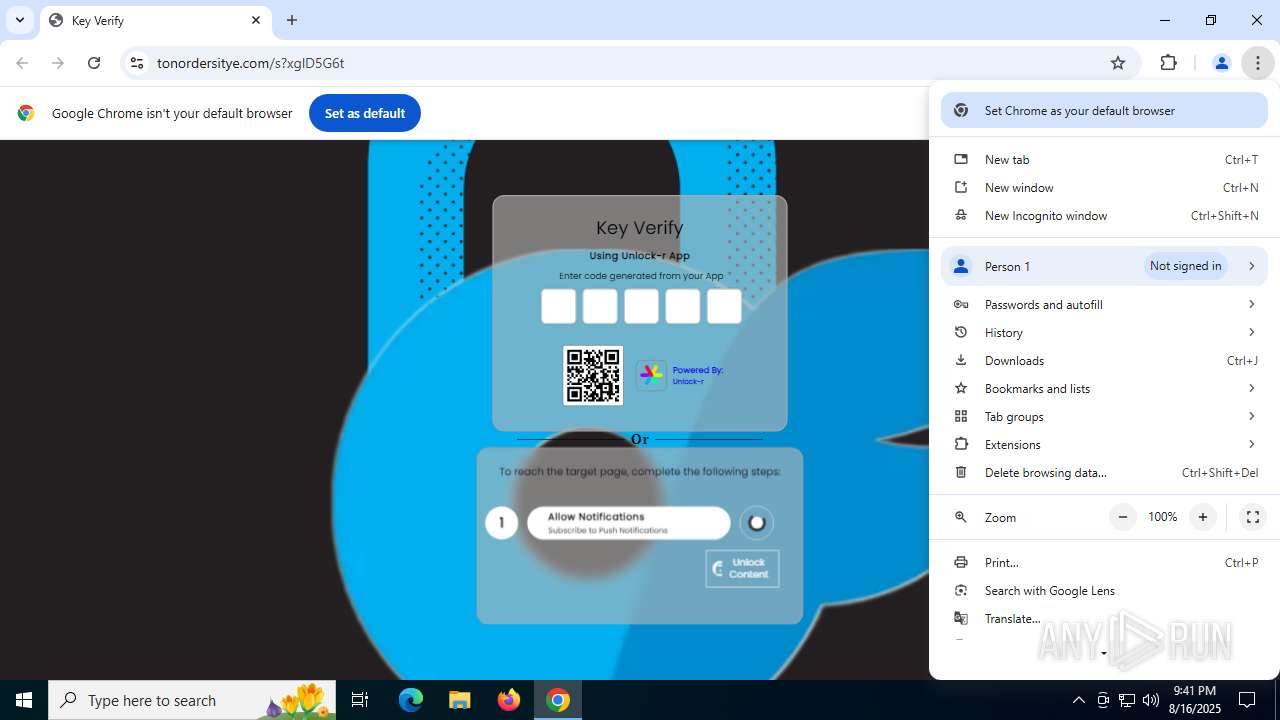Expand Bookmarks and lists submenu

click(x=1104, y=389)
